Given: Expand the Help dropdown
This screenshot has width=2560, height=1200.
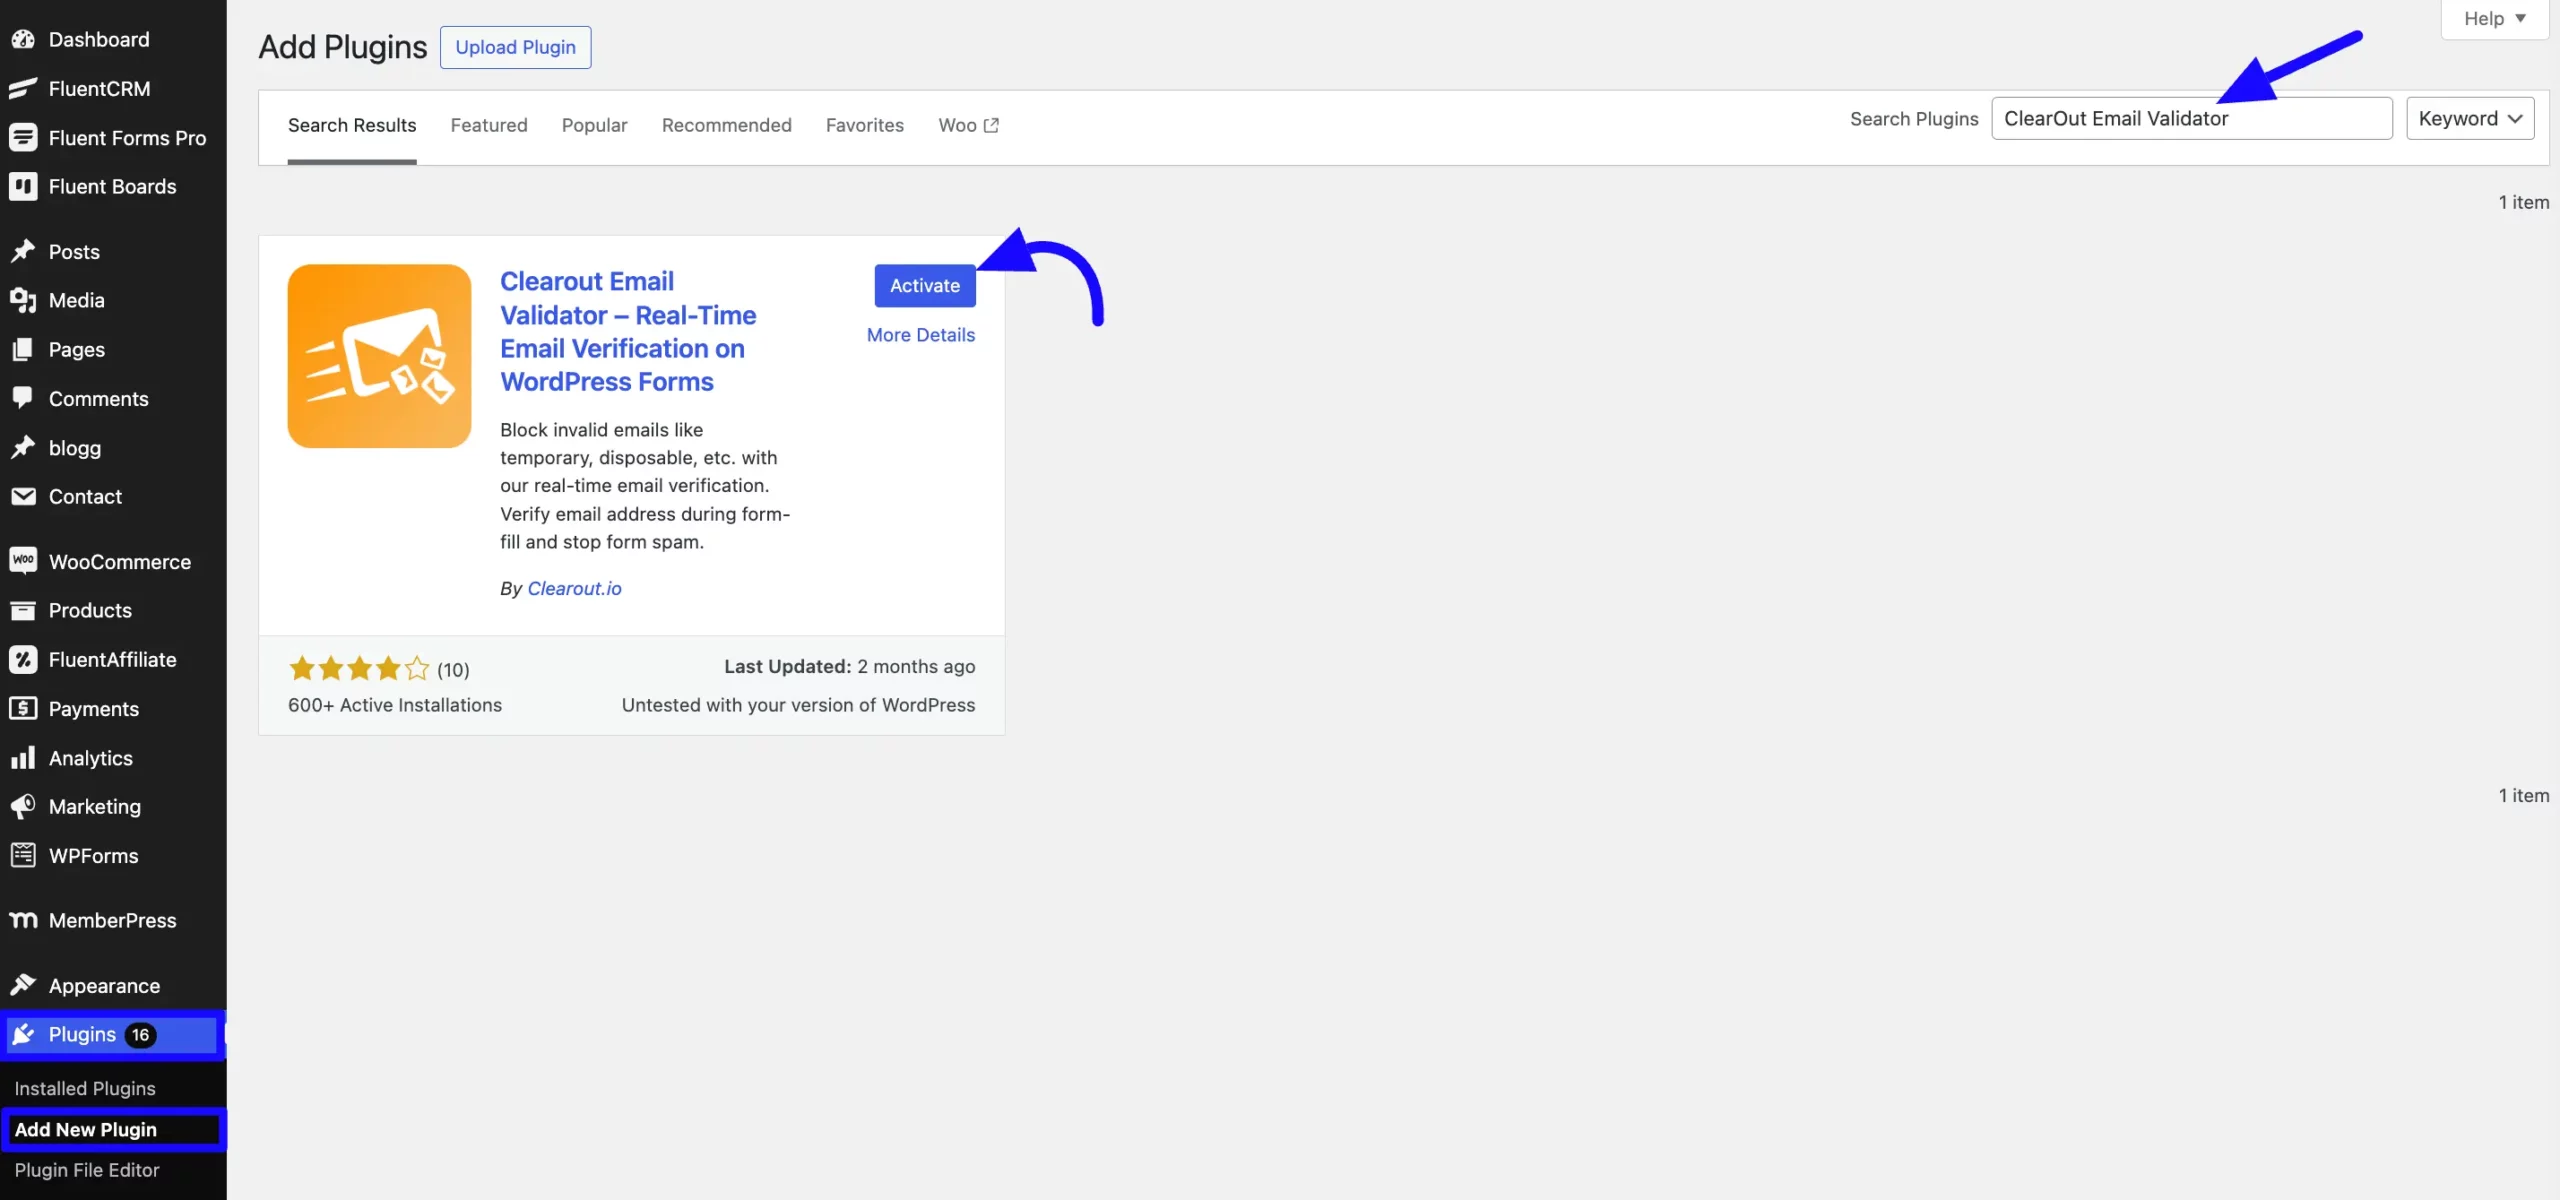Looking at the screenshot, I should (2495, 19).
